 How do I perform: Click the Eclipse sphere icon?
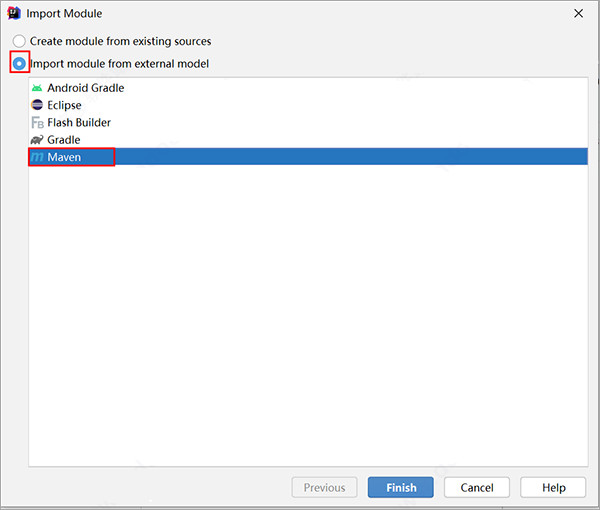point(37,105)
